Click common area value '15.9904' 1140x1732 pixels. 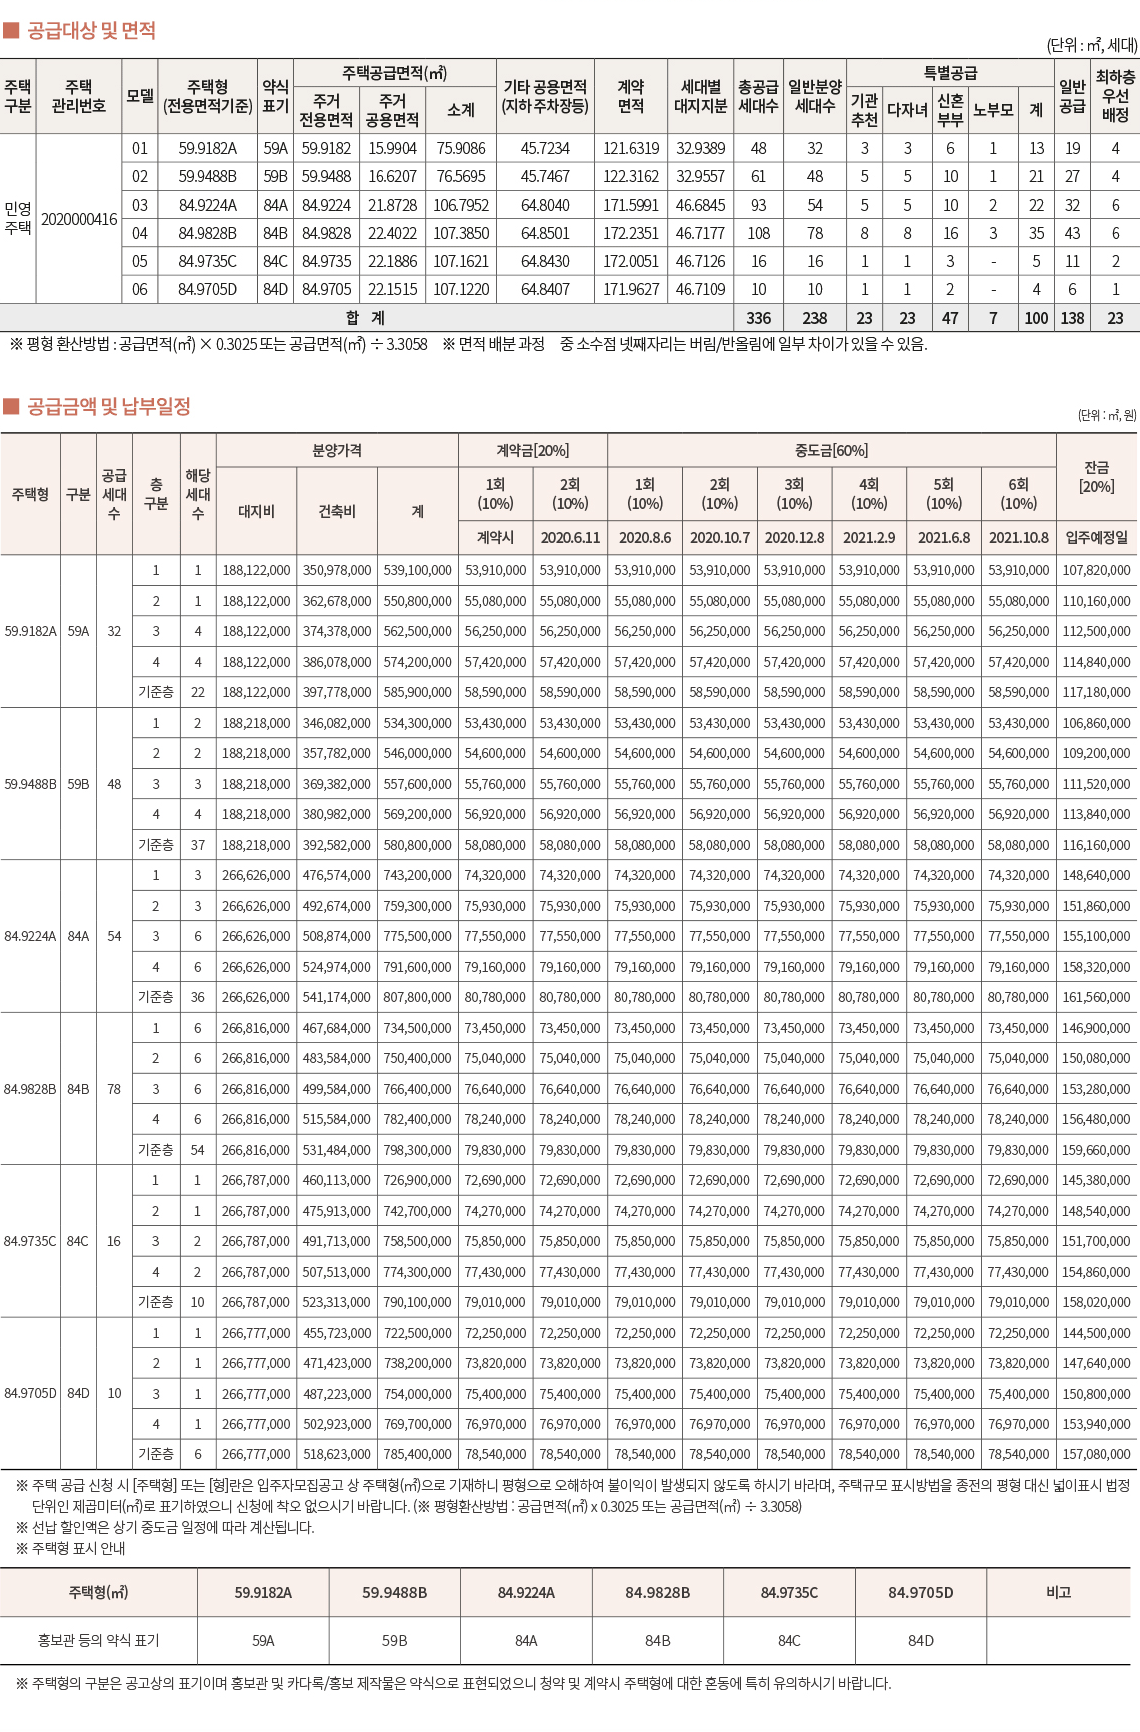point(392,148)
